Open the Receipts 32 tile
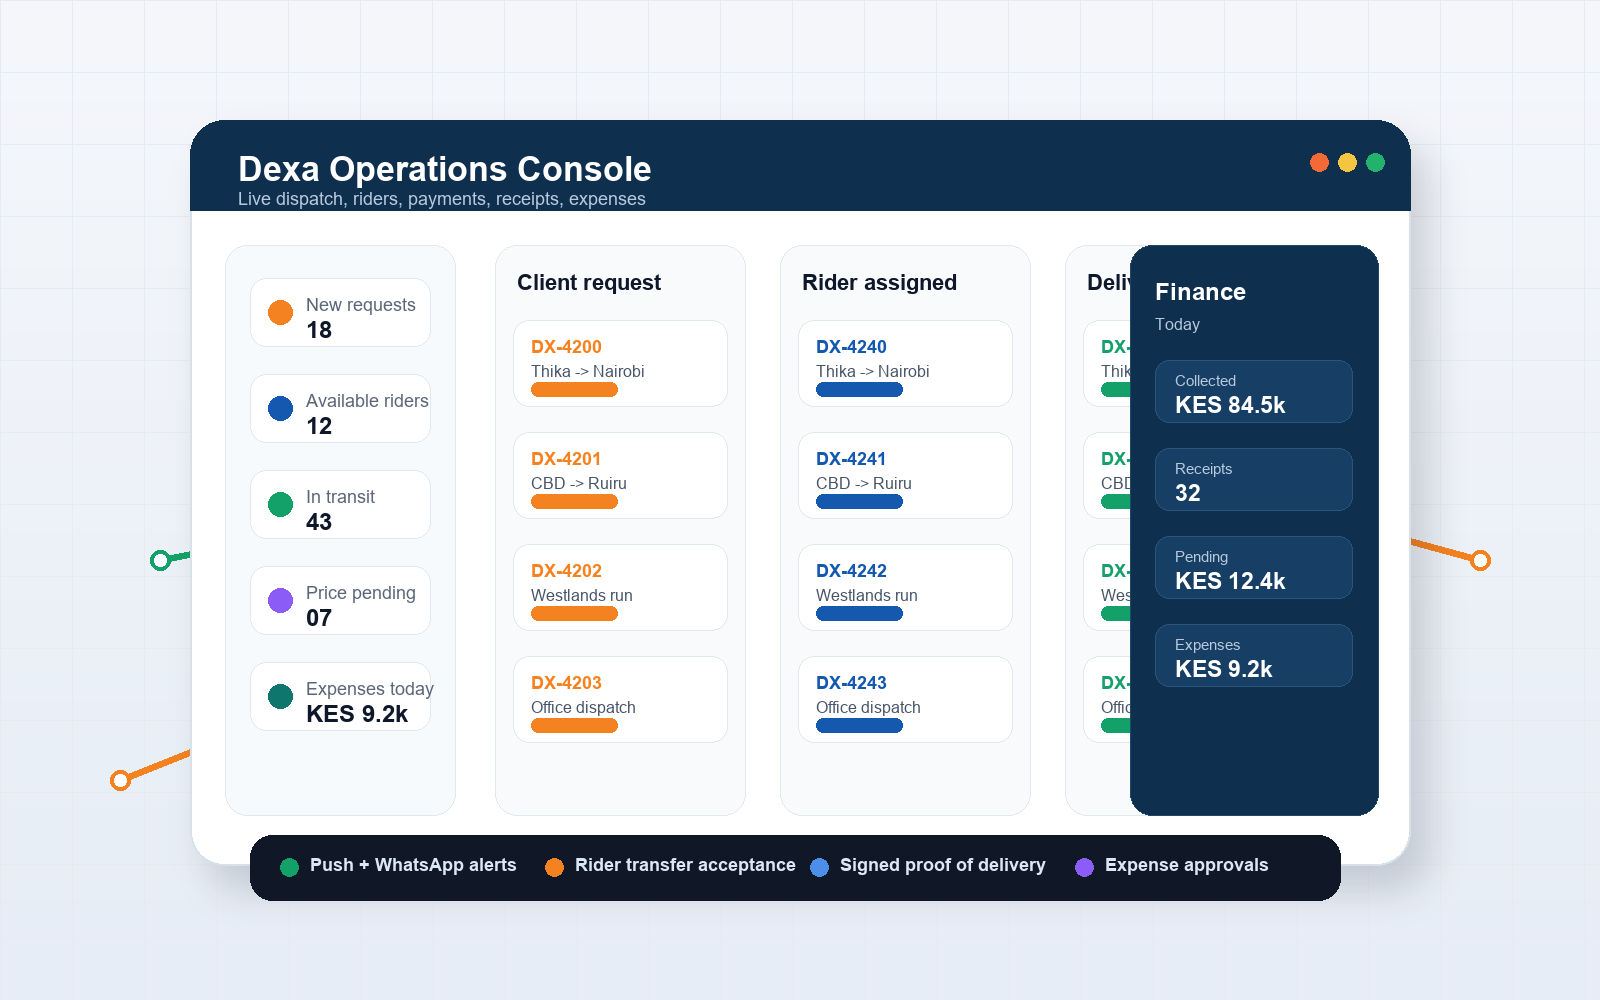 1254,480
